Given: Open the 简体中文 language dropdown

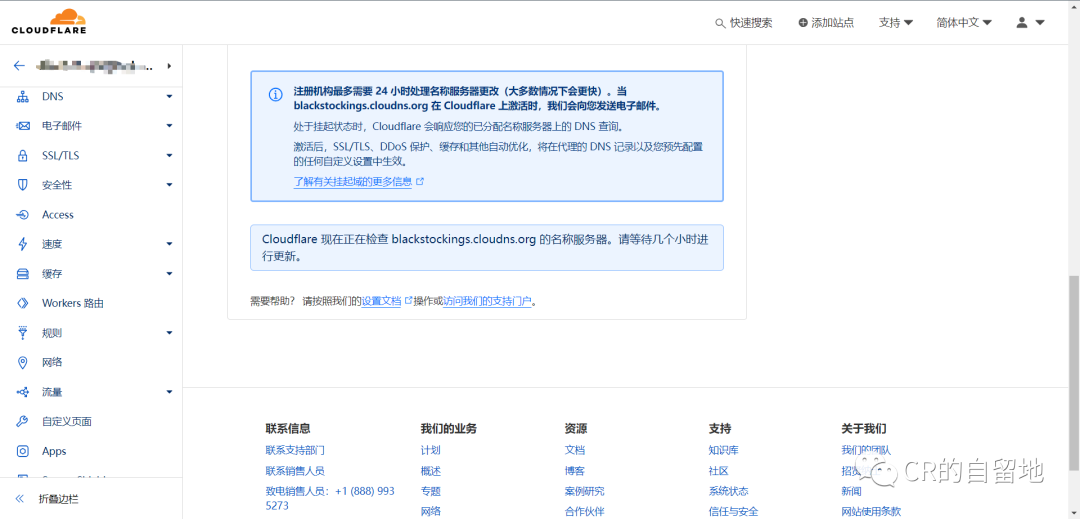Looking at the screenshot, I should point(963,22).
